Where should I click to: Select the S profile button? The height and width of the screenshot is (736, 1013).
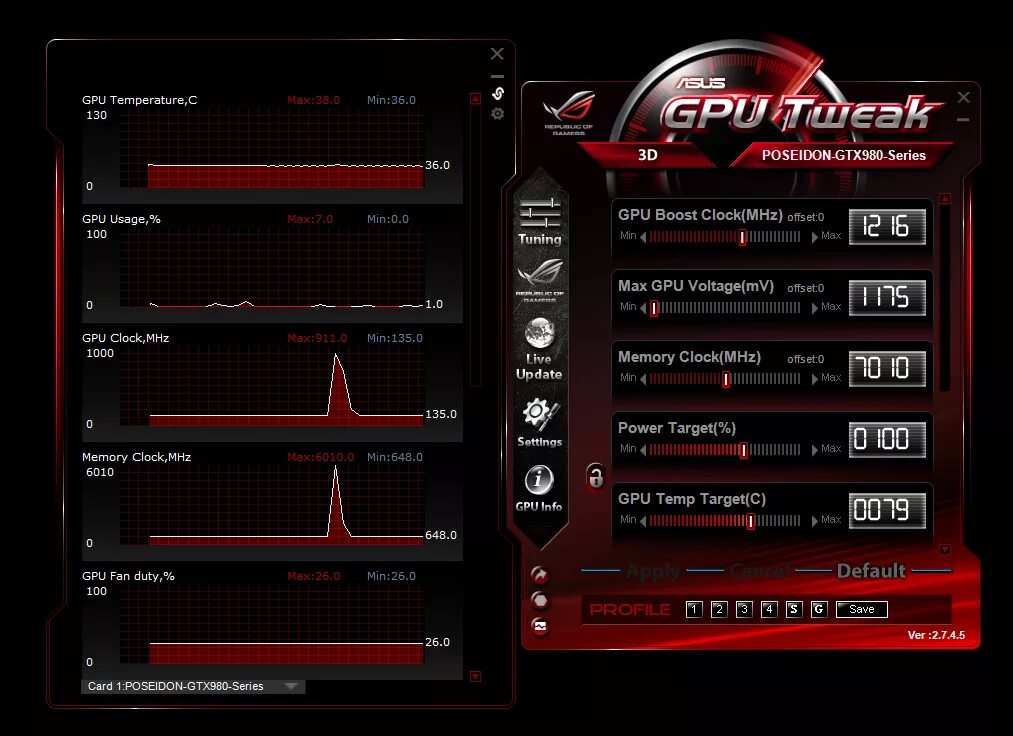[x=794, y=609]
